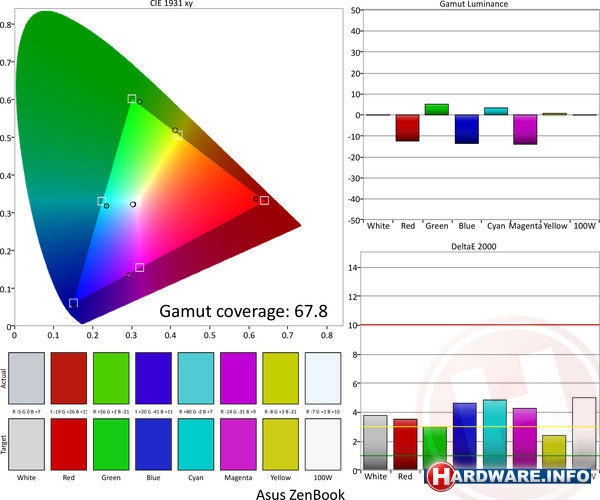The image size is (600, 500).
Task: Click the 'Gamut coverage: 67.8' text
Action: pos(243,311)
